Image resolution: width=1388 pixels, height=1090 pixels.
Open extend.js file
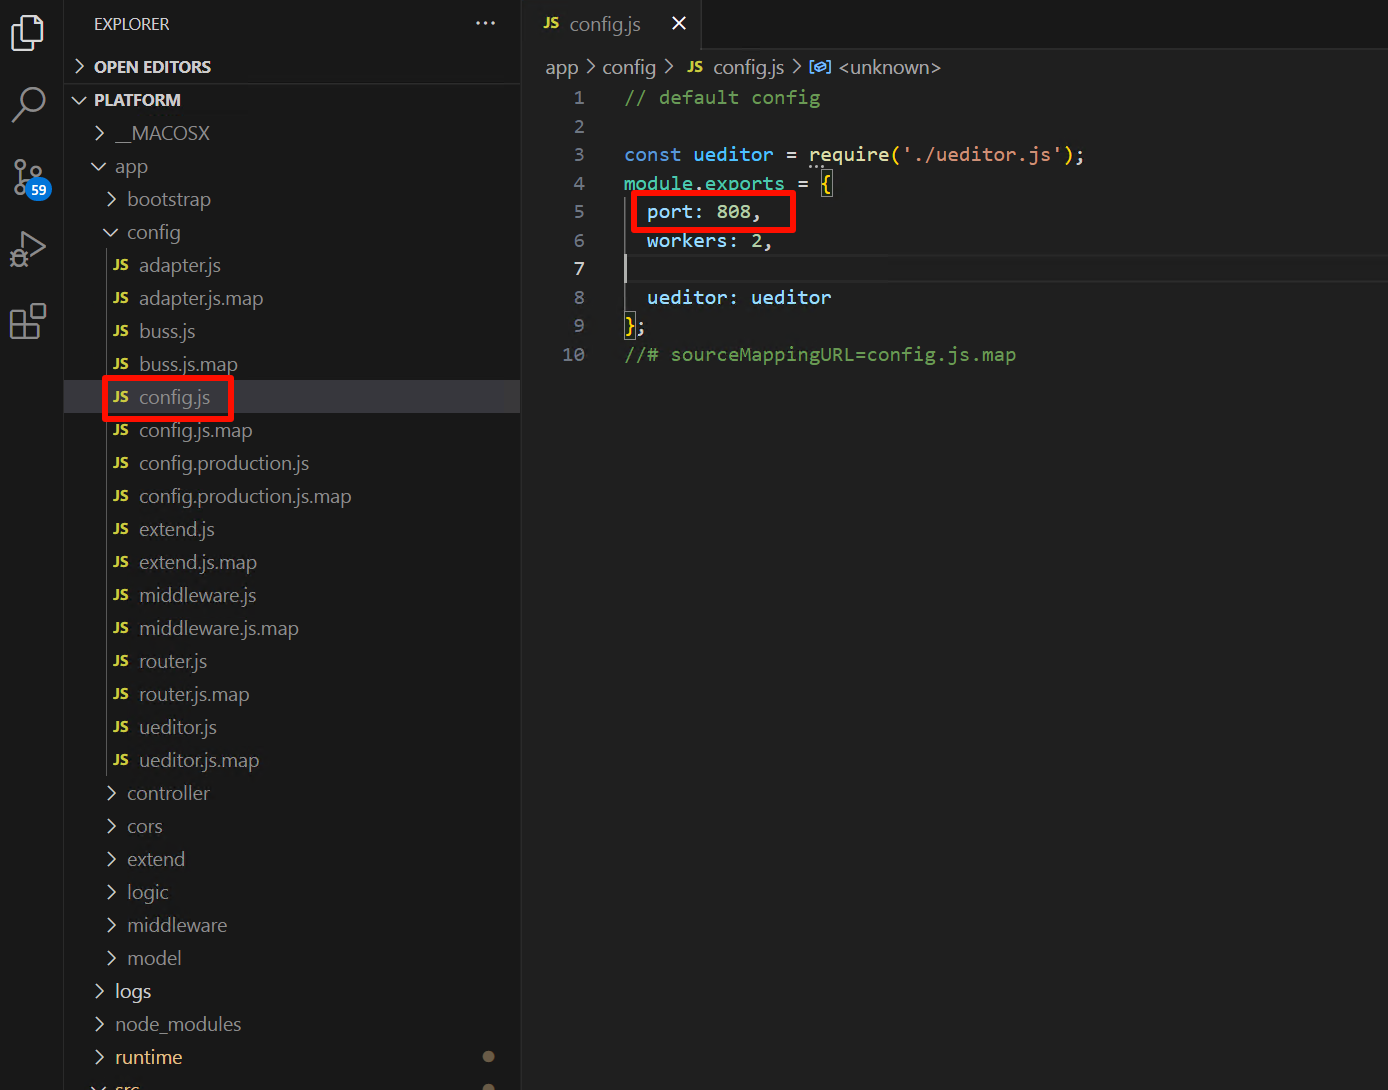(292, 529)
